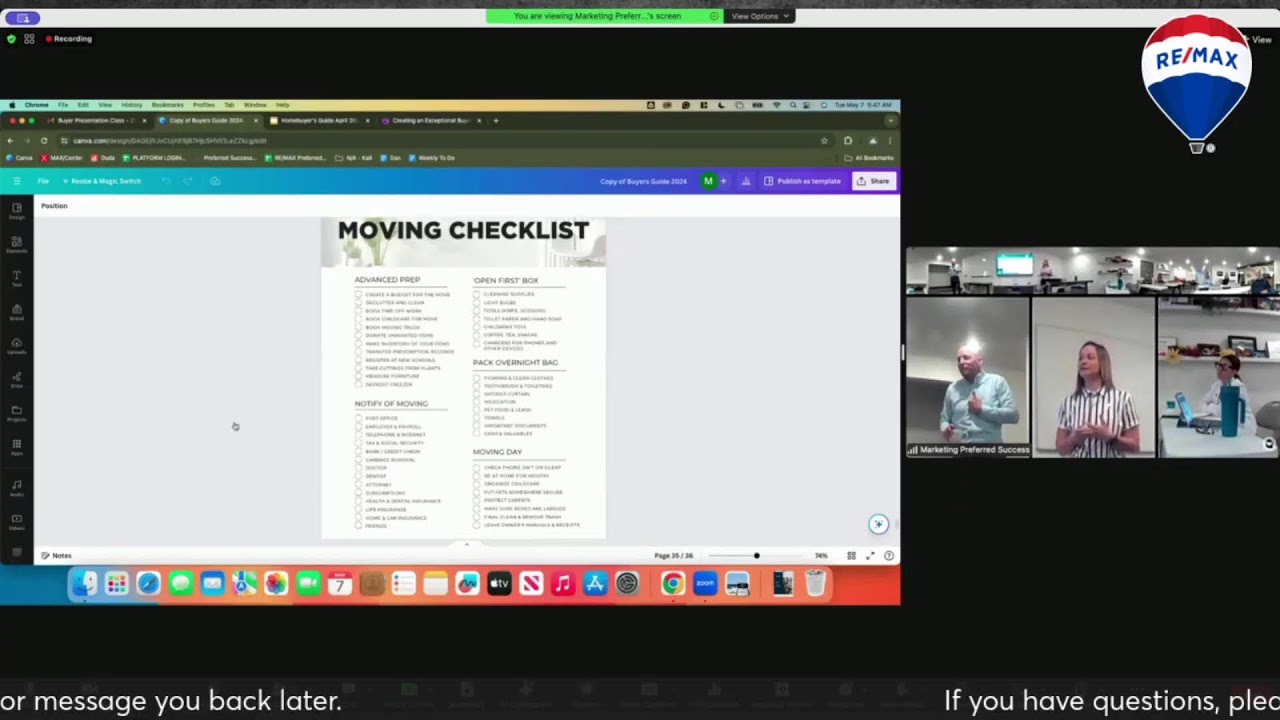This screenshot has height=720, width=1280.
Task: Open Resize & Magic Switch
Action: coord(102,181)
